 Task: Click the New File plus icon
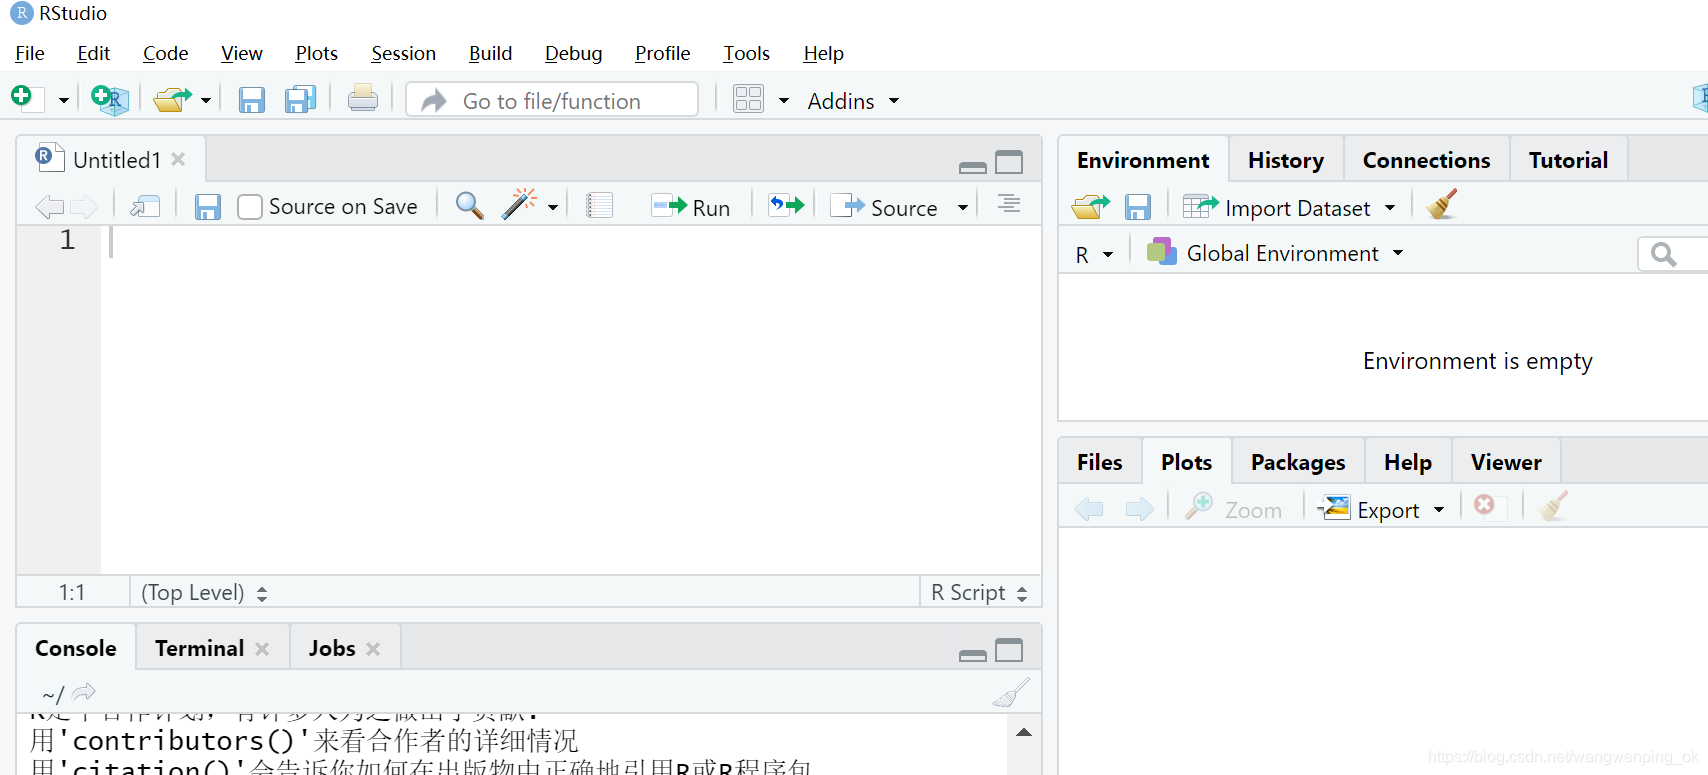[x=22, y=97]
